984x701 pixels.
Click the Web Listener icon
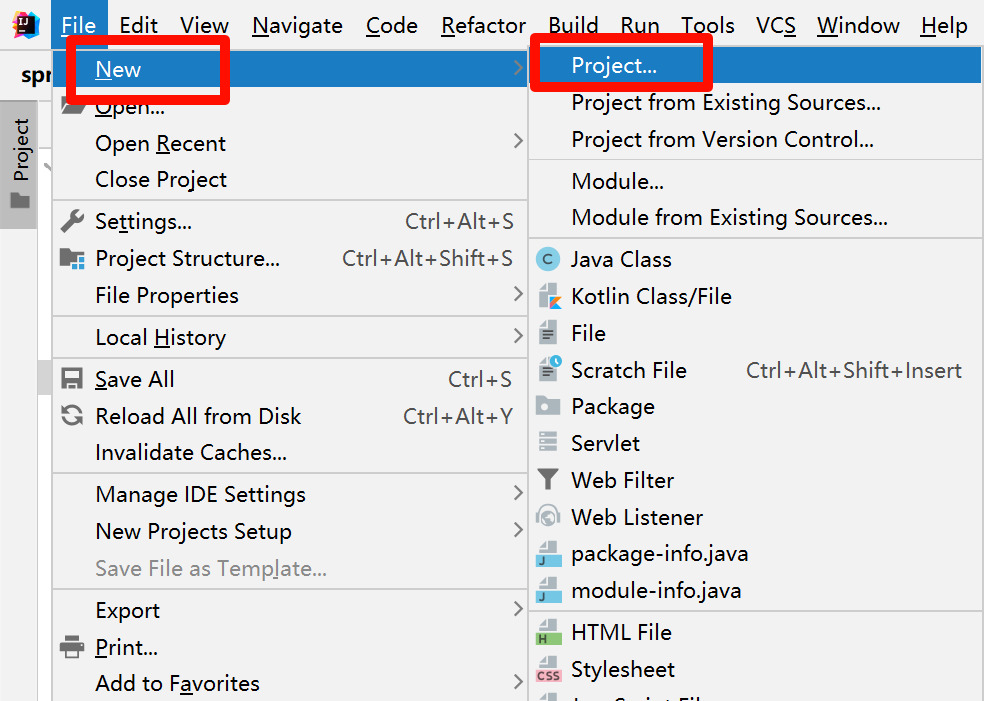pyautogui.click(x=548, y=517)
